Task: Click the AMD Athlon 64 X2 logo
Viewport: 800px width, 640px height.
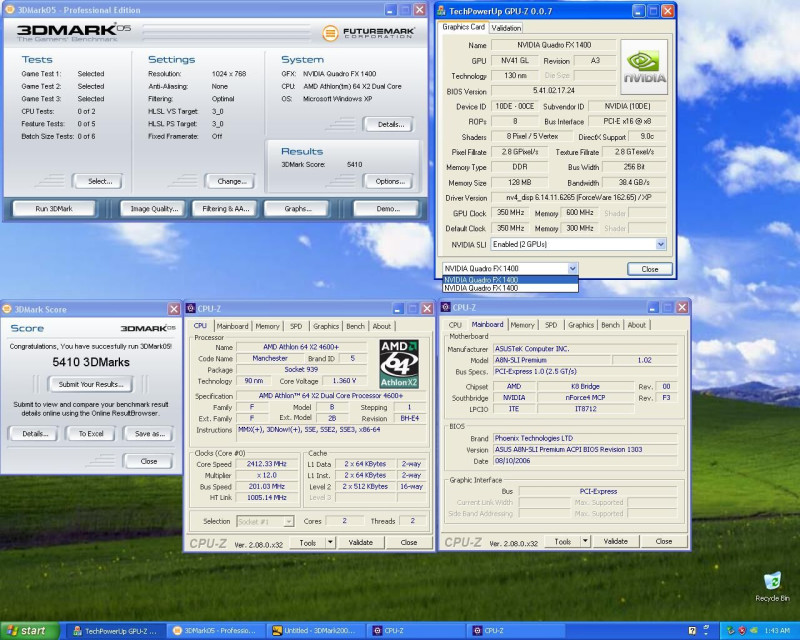Action: pyautogui.click(x=399, y=364)
